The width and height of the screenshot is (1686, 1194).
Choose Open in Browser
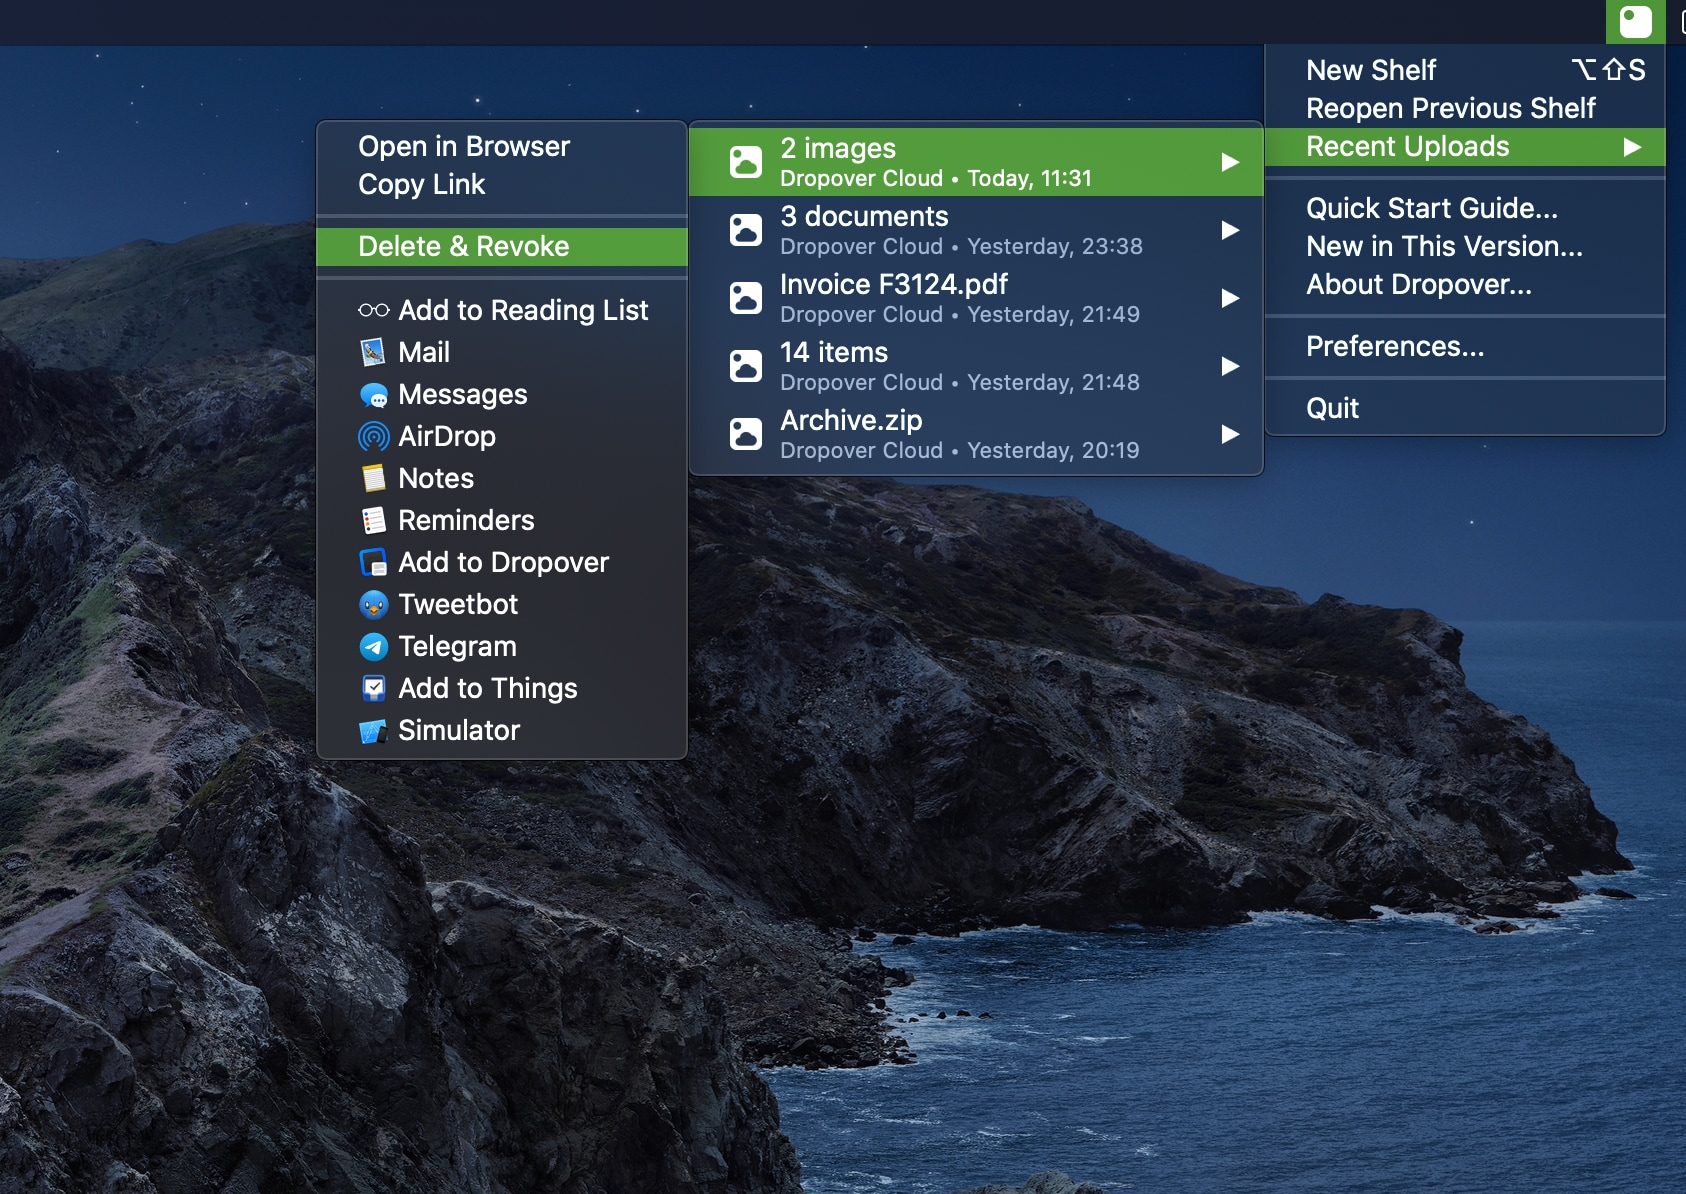pyautogui.click(x=502, y=146)
